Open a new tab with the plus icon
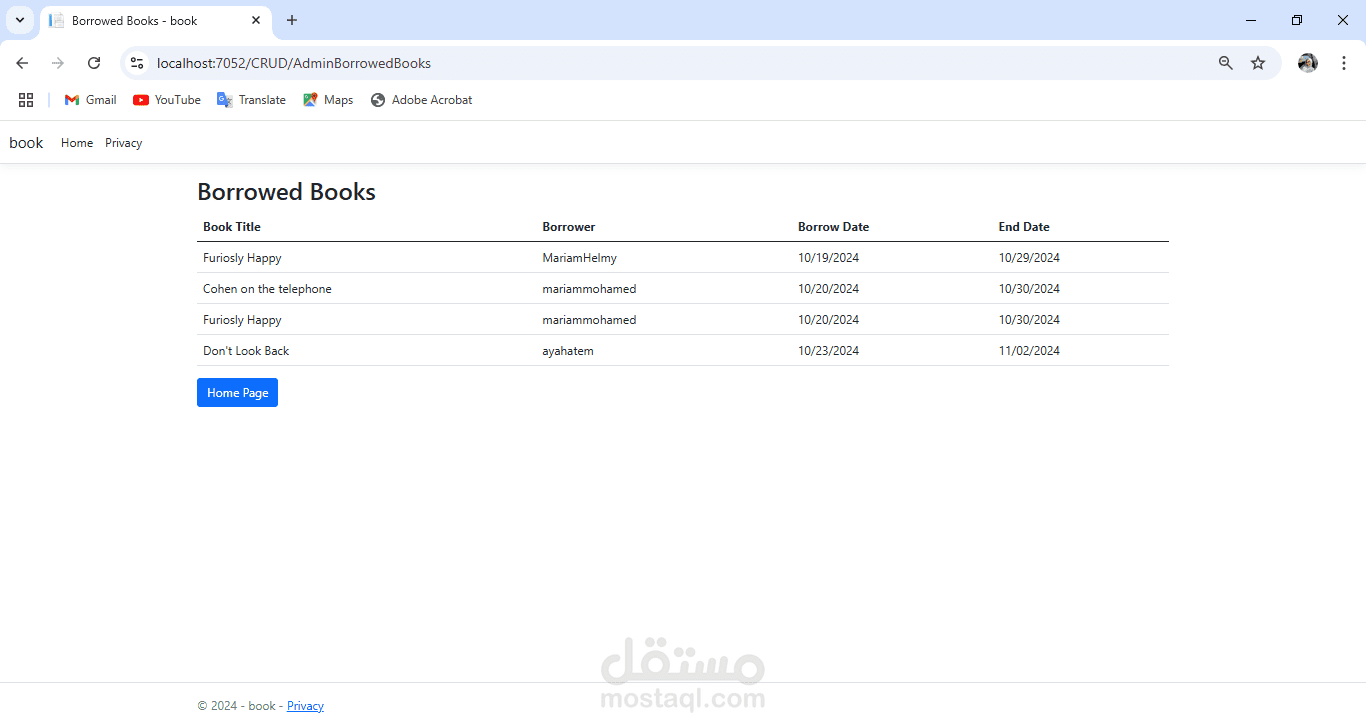 [x=292, y=20]
